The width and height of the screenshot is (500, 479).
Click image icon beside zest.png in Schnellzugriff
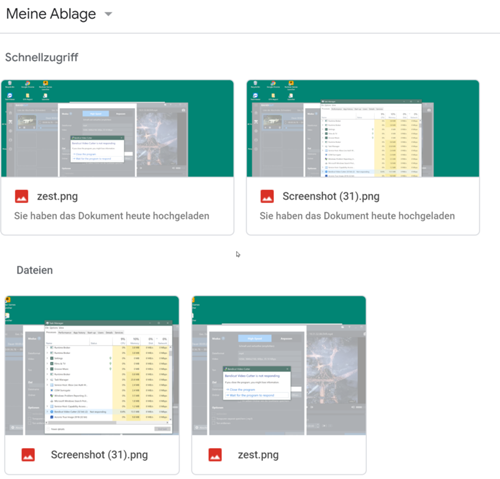tap(22, 196)
